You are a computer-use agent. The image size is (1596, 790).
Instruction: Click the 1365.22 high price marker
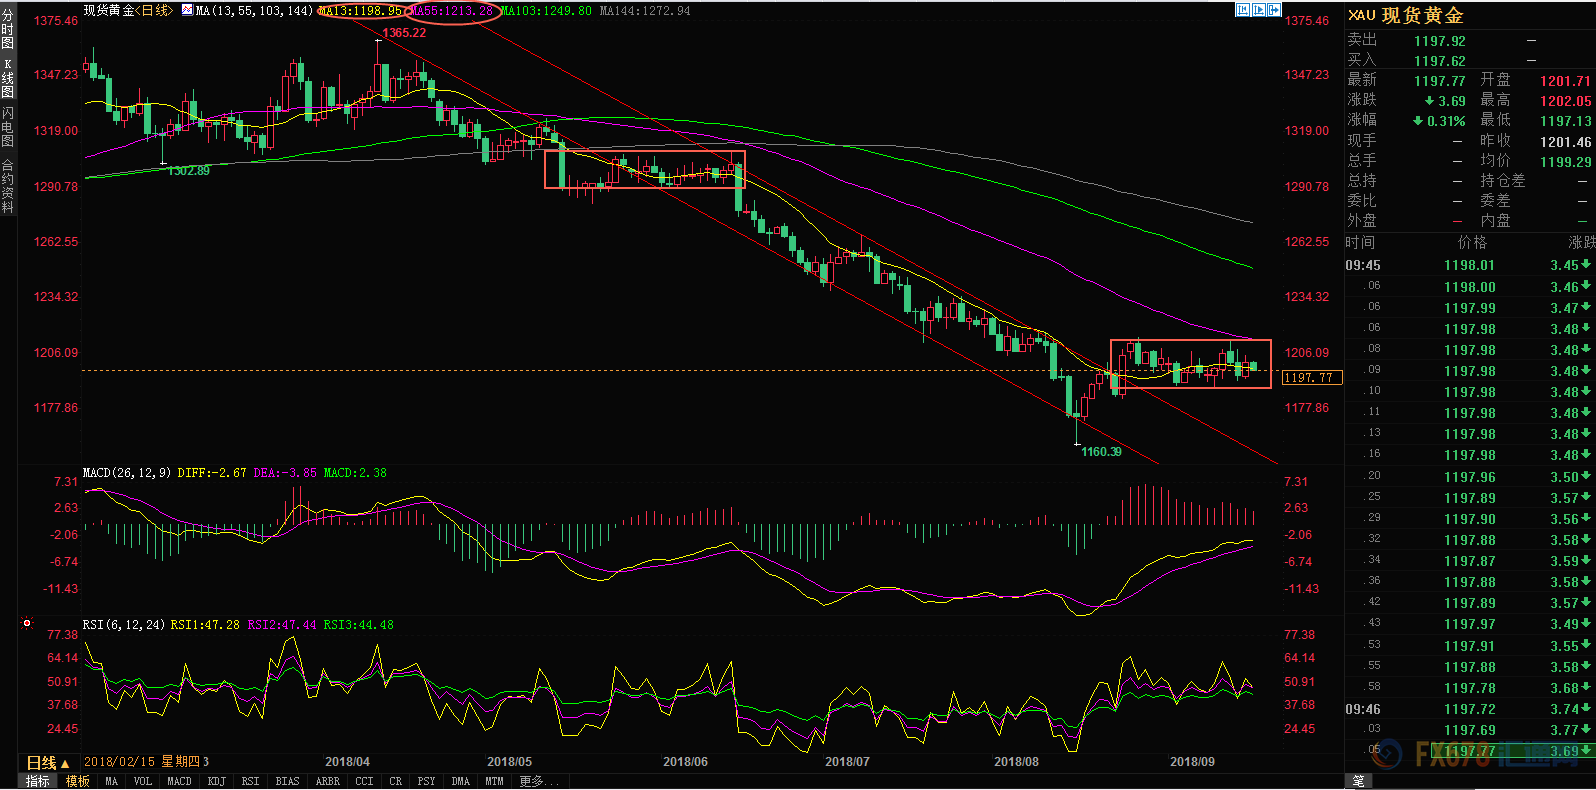point(404,33)
